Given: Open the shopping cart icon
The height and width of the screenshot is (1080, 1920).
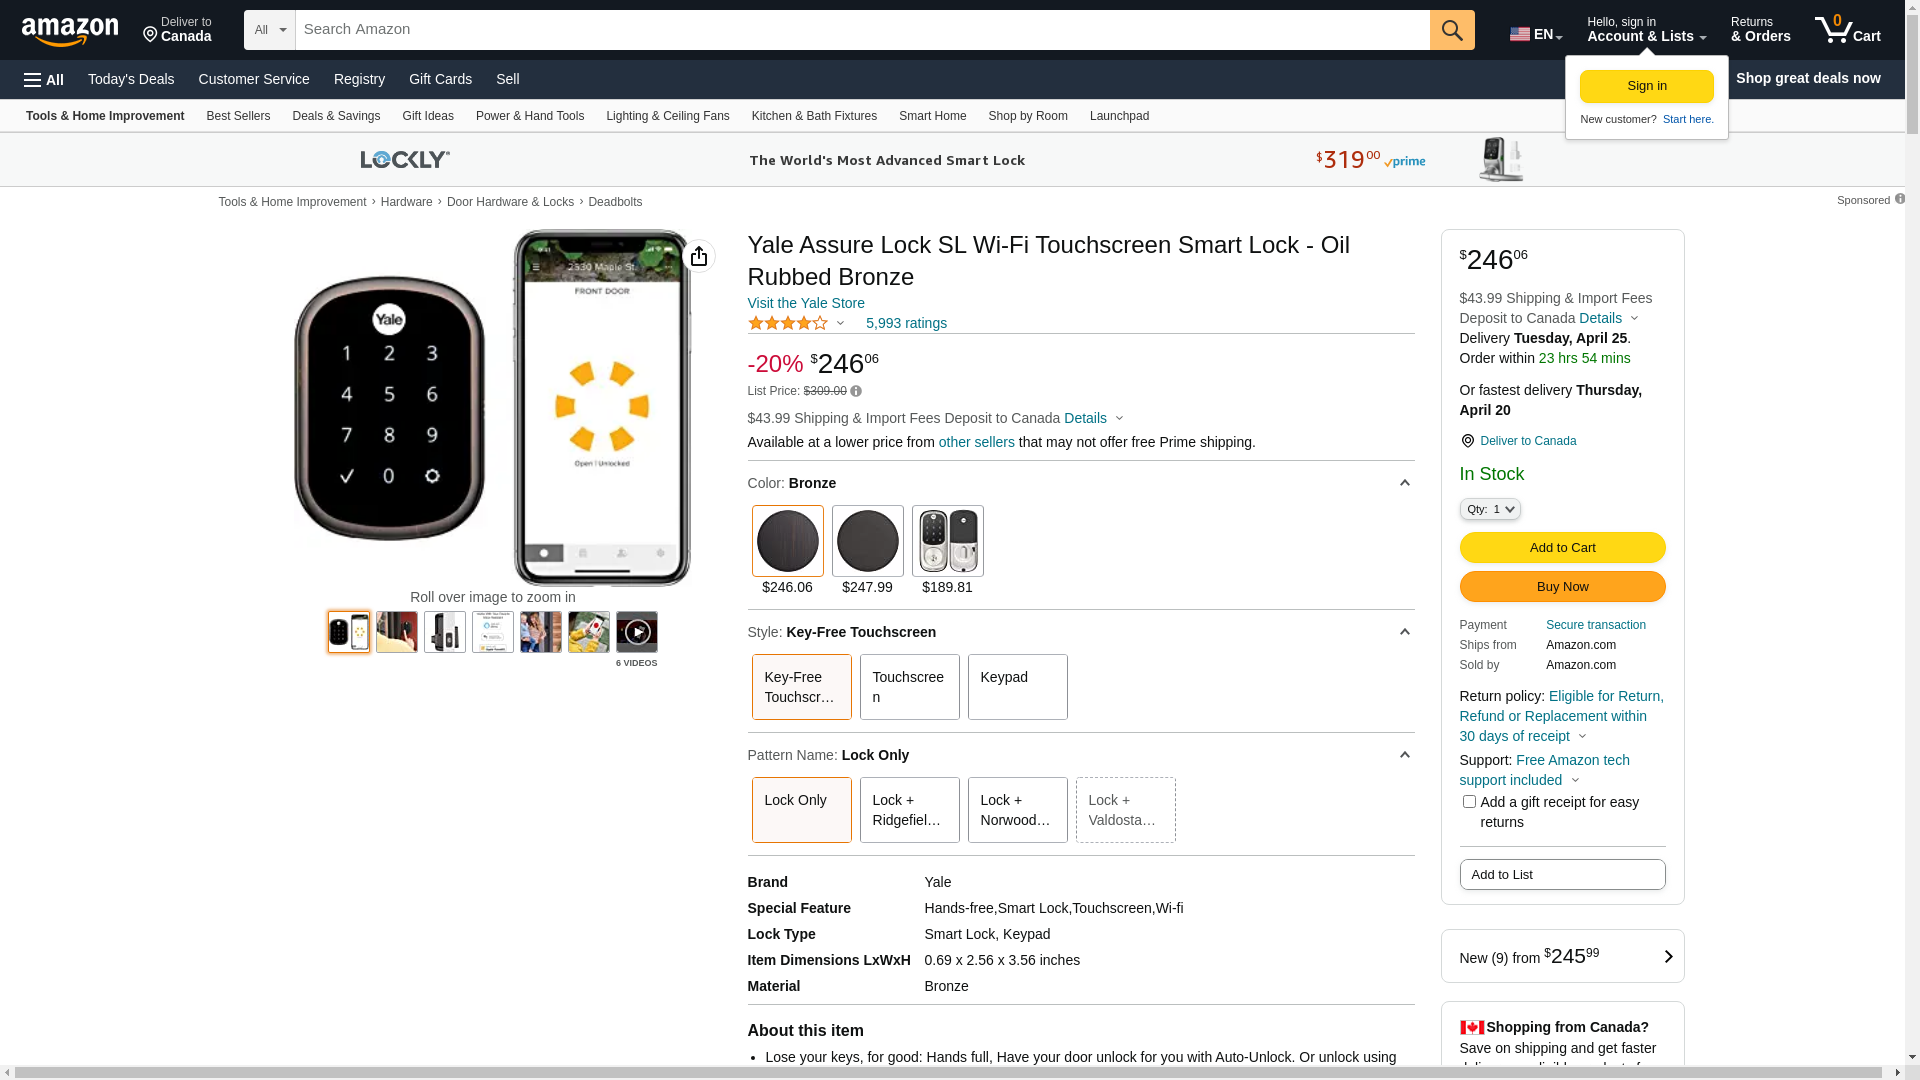Looking at the screenshot, I should click(1847, 30).
